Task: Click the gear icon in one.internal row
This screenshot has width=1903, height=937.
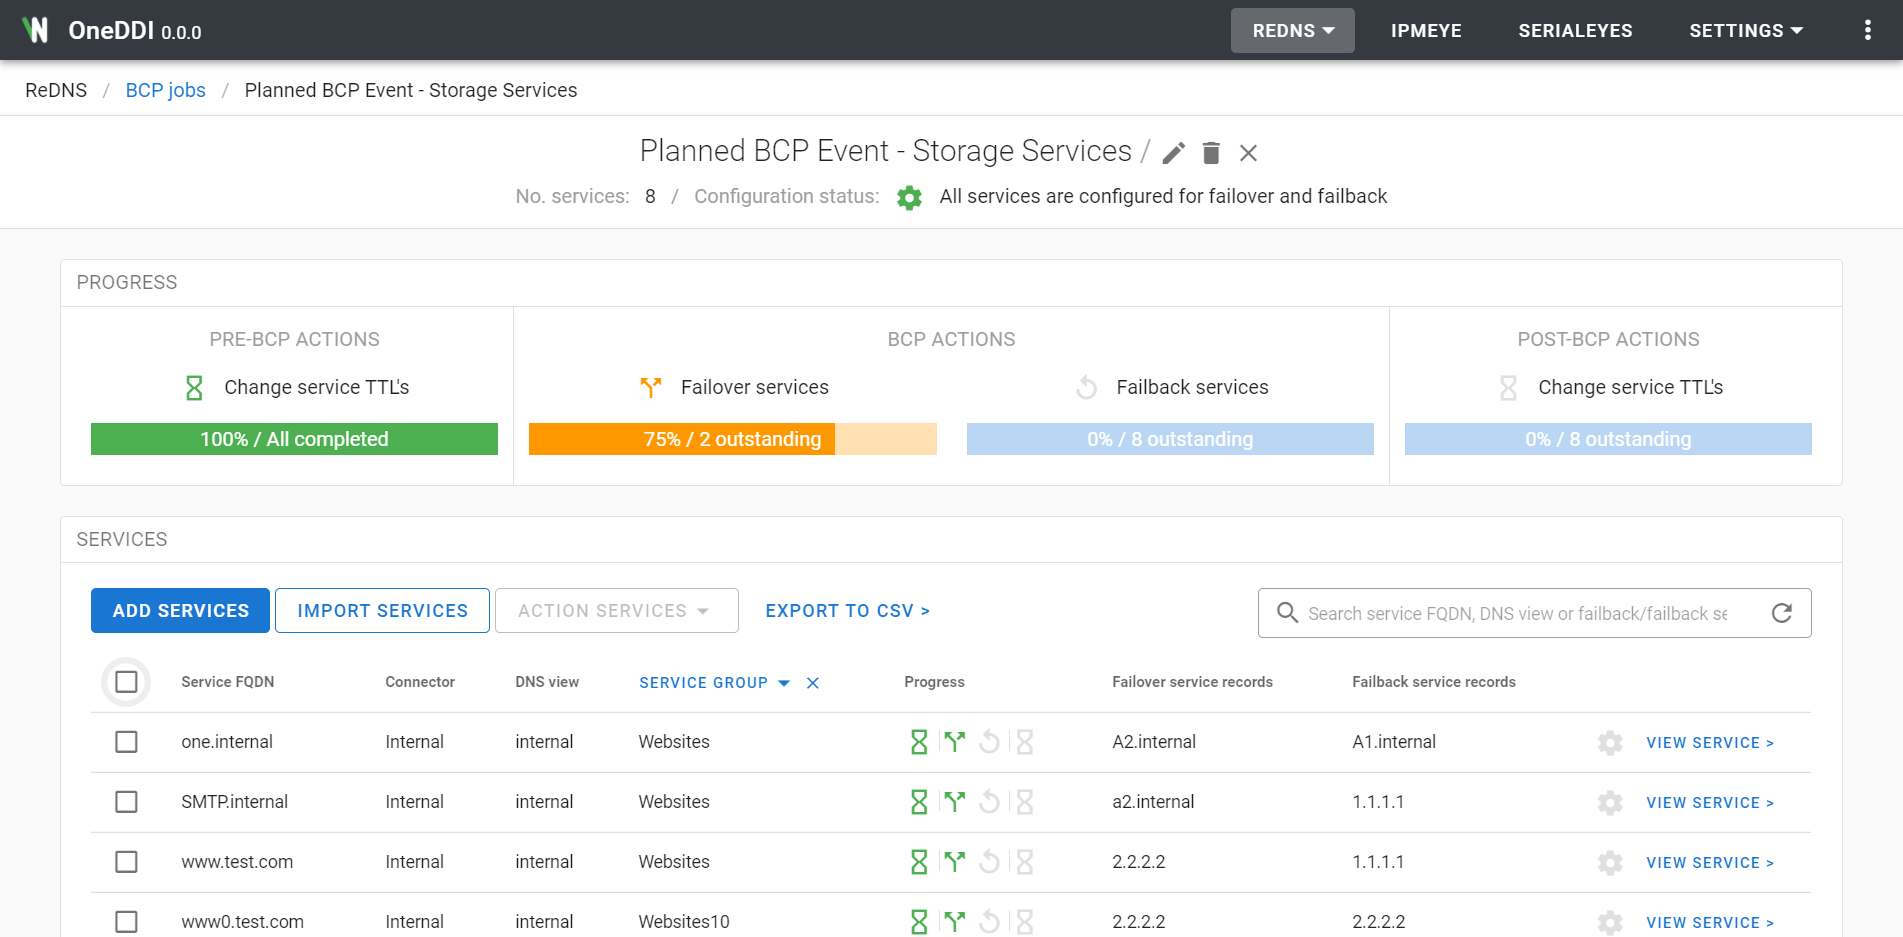Action: coord(1609,743)
